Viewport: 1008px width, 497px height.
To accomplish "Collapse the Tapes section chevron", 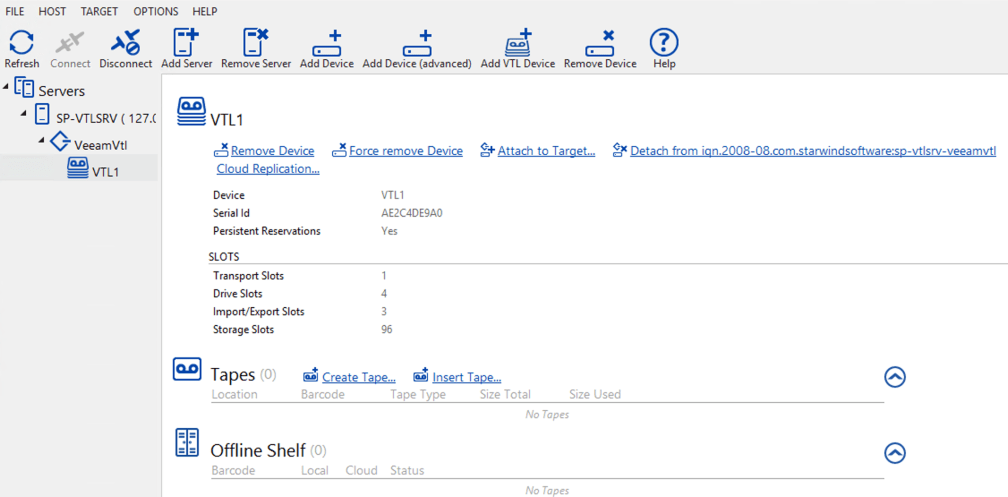I will pos(895,377).
